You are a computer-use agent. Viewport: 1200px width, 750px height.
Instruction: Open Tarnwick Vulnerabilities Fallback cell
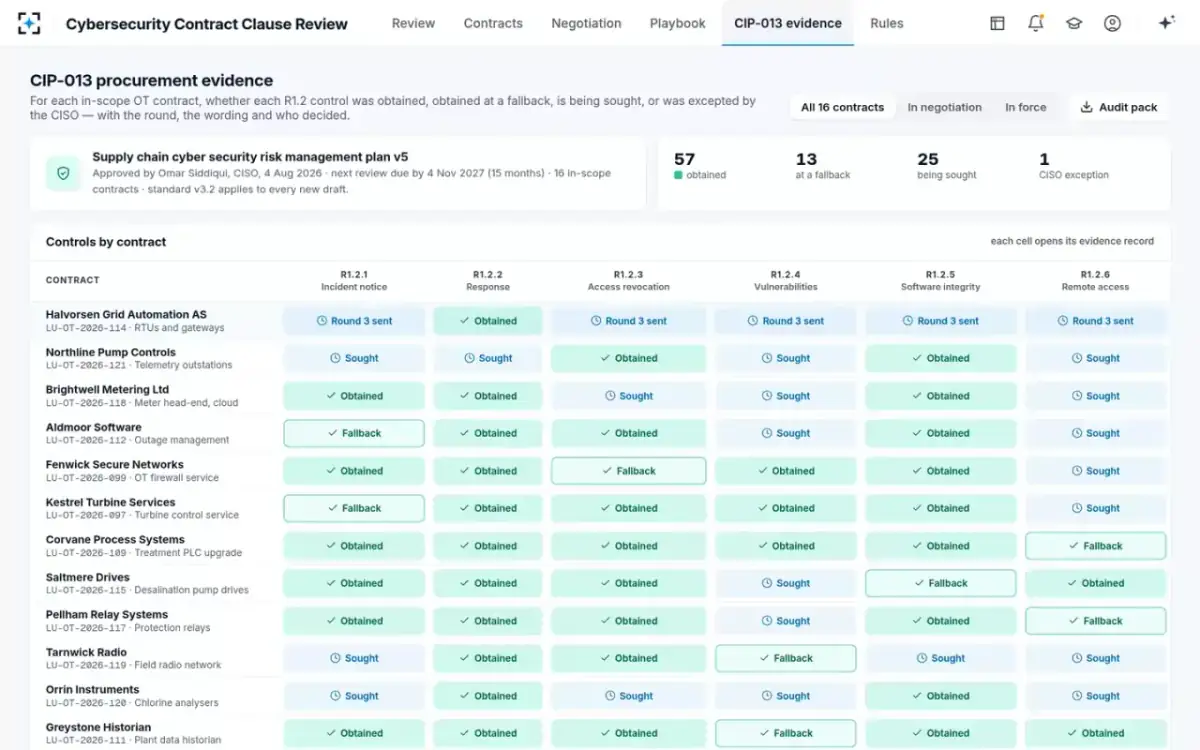786,658
